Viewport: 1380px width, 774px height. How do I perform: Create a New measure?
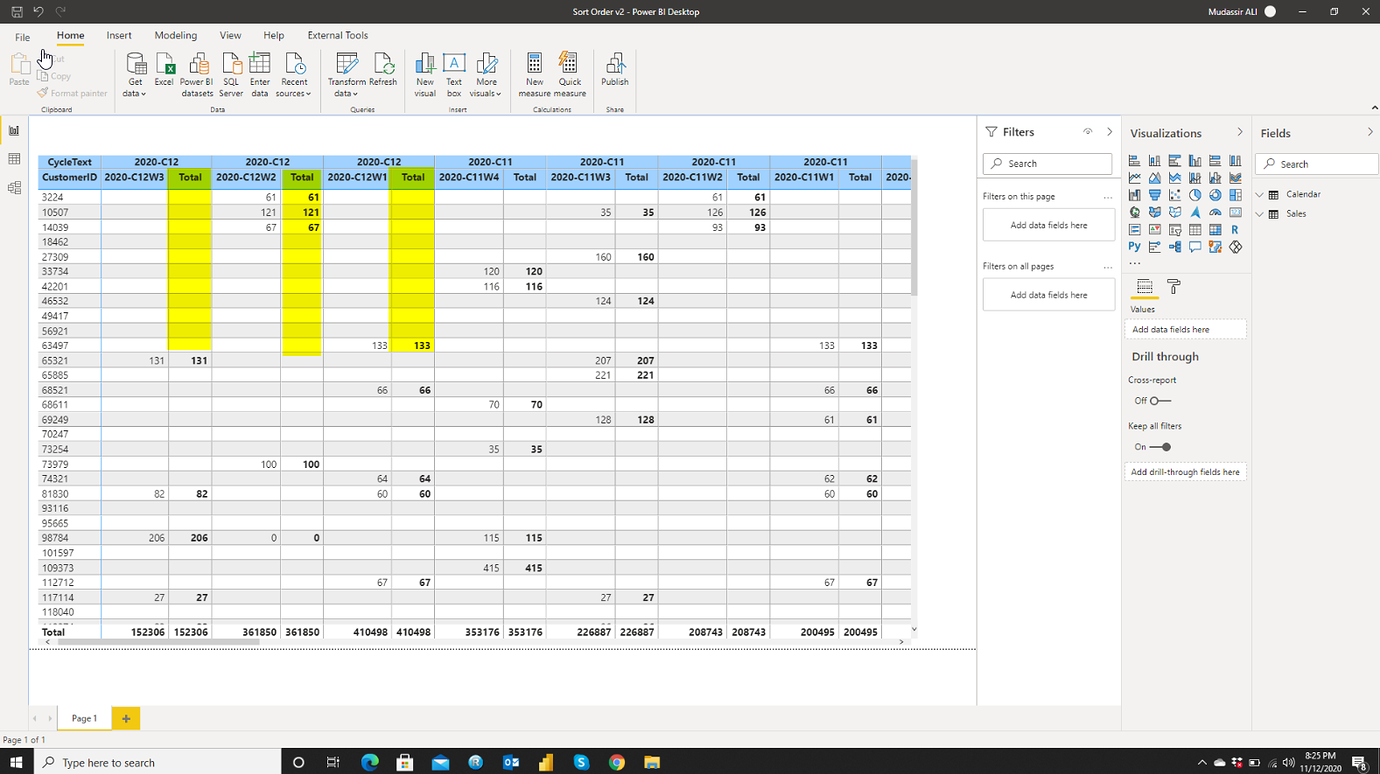(x=534, y=72)
